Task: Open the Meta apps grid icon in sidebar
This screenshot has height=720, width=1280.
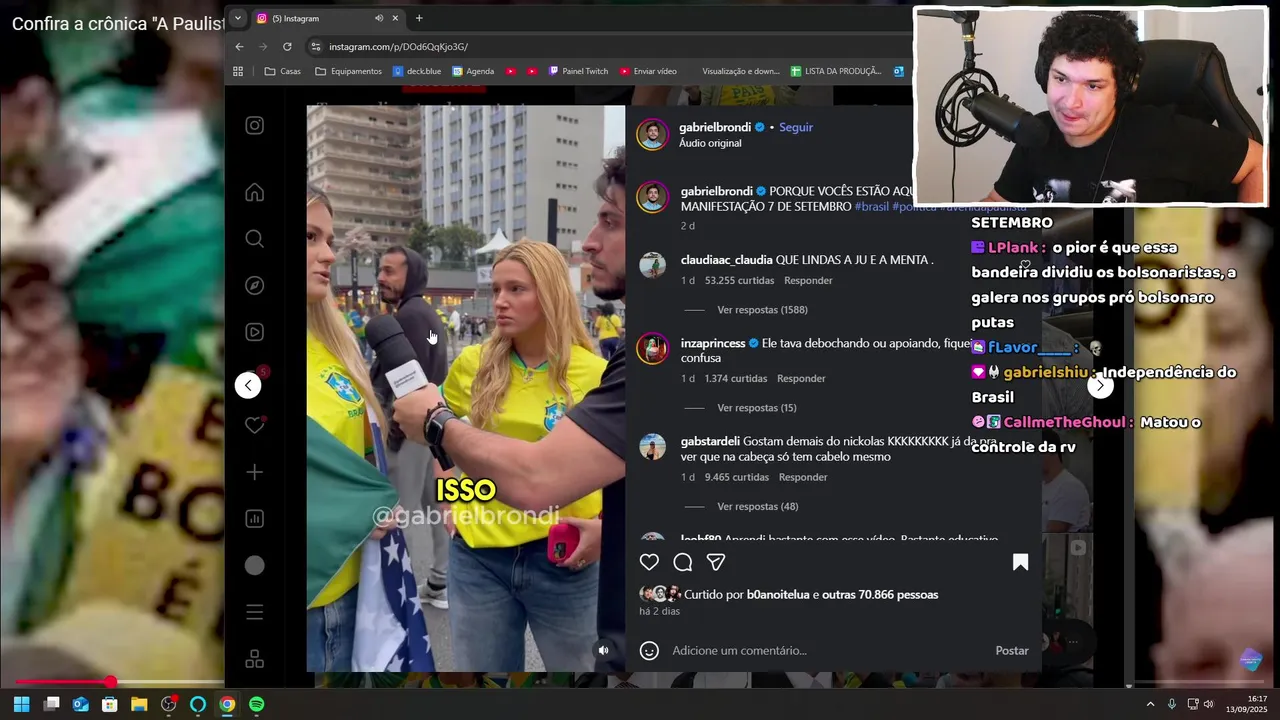Action: coord(255,659)
